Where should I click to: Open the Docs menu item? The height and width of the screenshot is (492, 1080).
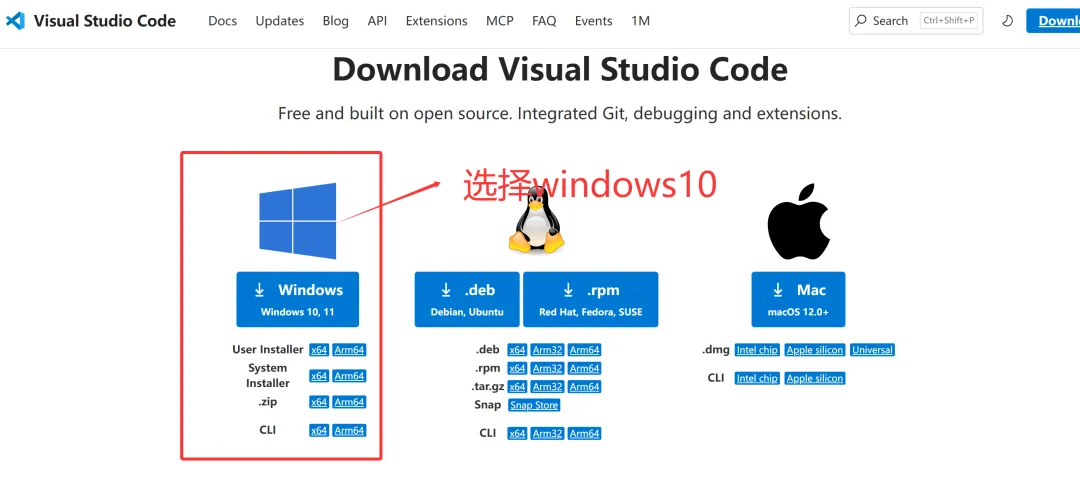click(x=222, y=21)
